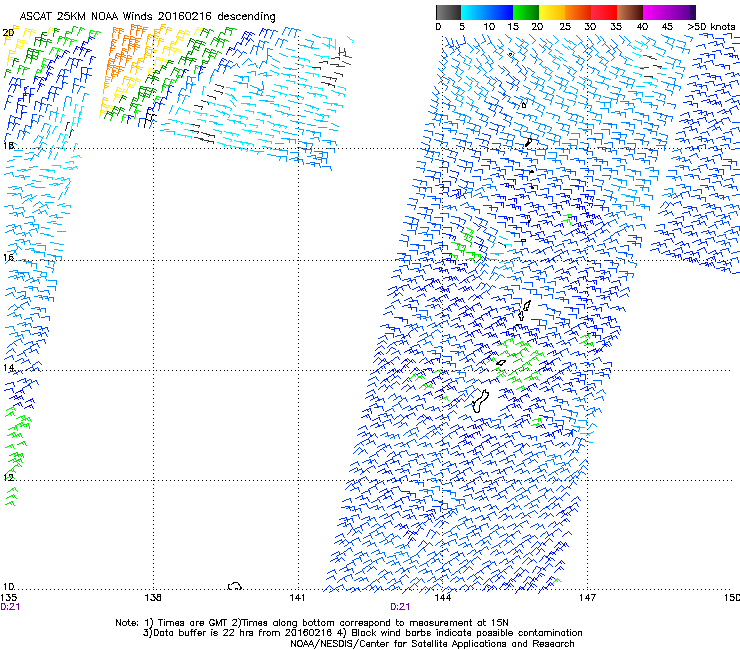
Task: Click the latitude label '18'
Action: [x=8, y=145]
